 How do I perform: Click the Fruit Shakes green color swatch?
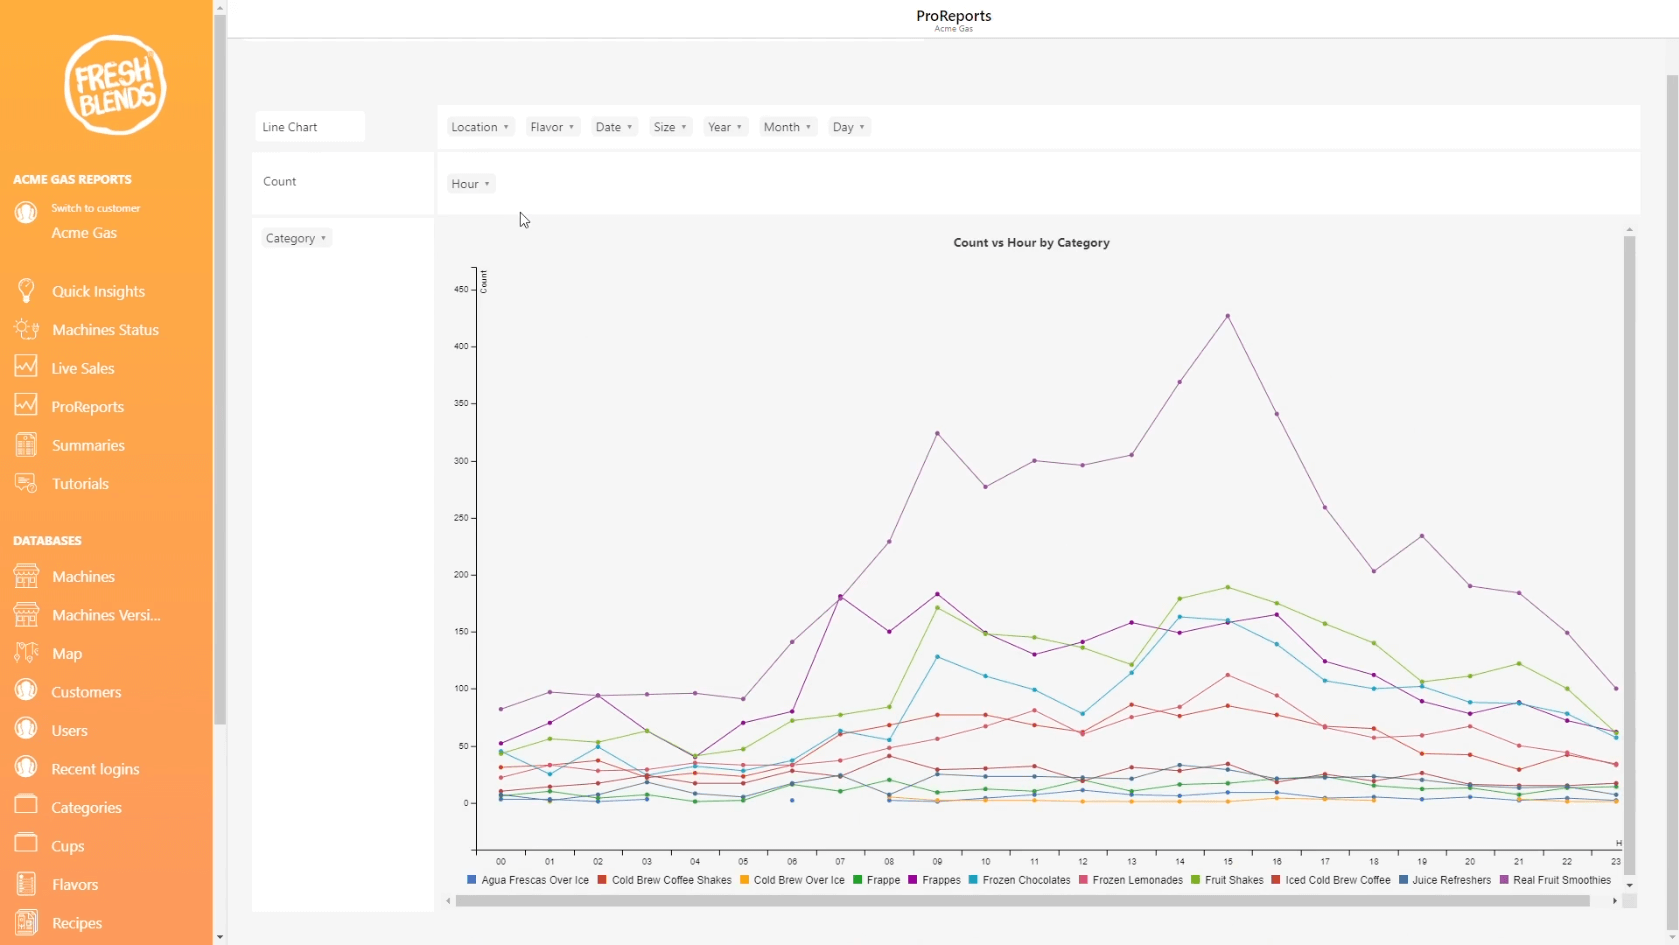coord(1196,880)
